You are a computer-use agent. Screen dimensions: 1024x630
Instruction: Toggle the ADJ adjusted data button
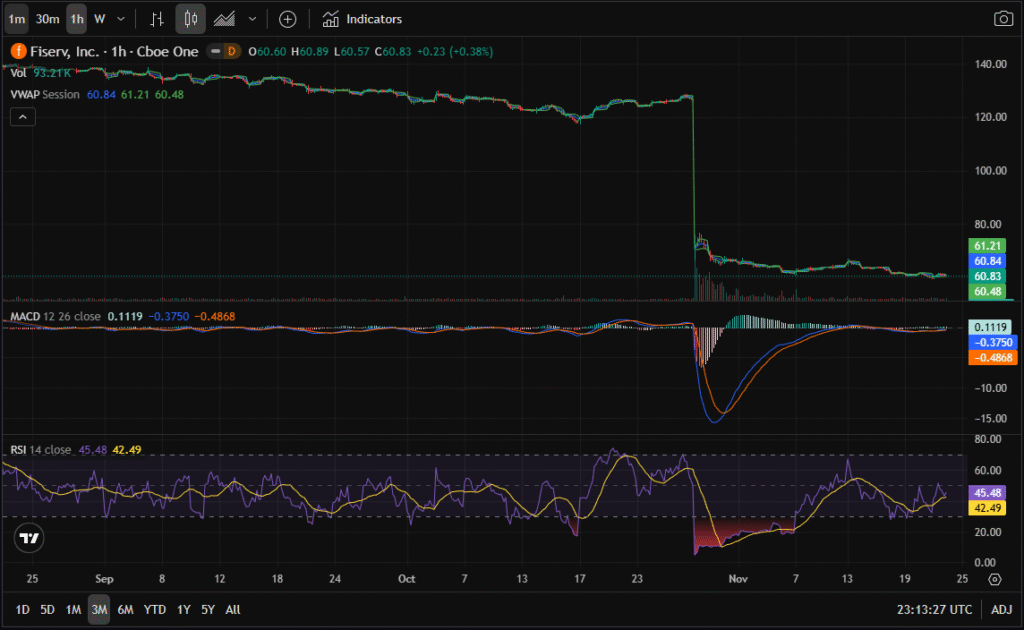pos(1001,609)
